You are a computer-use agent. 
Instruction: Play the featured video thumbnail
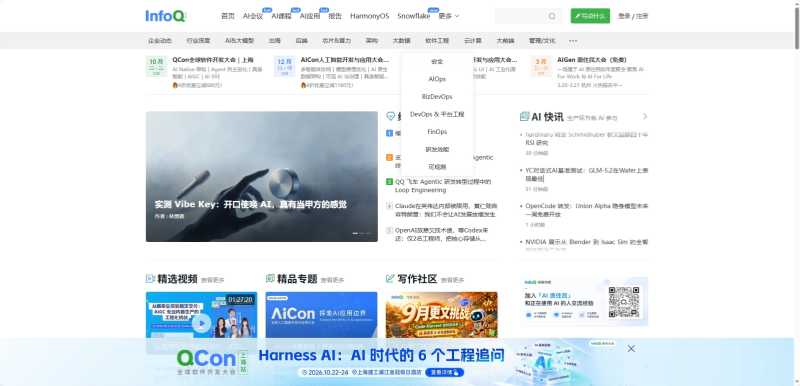click(x=202, y=322)
